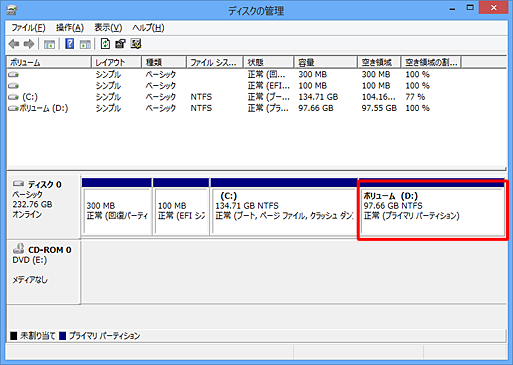Viewport: 513px width, 365px height.
Task: Select the 300 MB volume row icon
Action: (13, 74)
